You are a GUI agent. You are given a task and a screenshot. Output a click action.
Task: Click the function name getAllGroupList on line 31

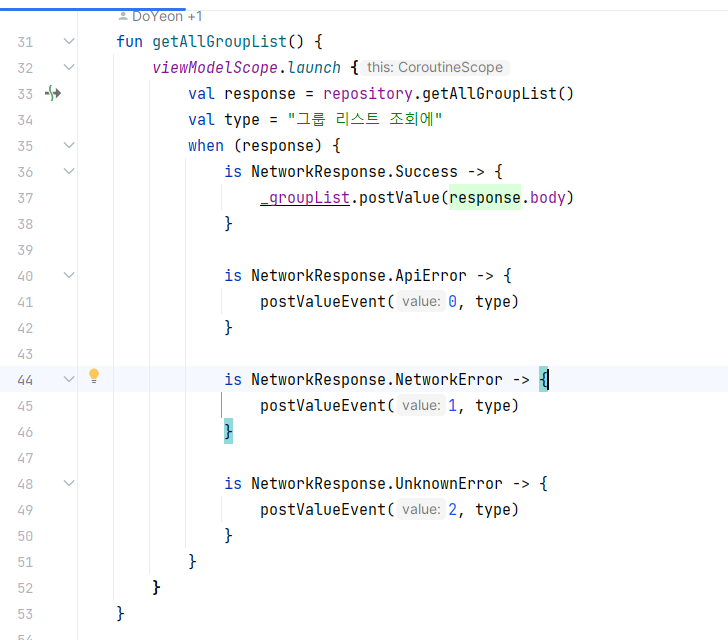pos(220,42)
